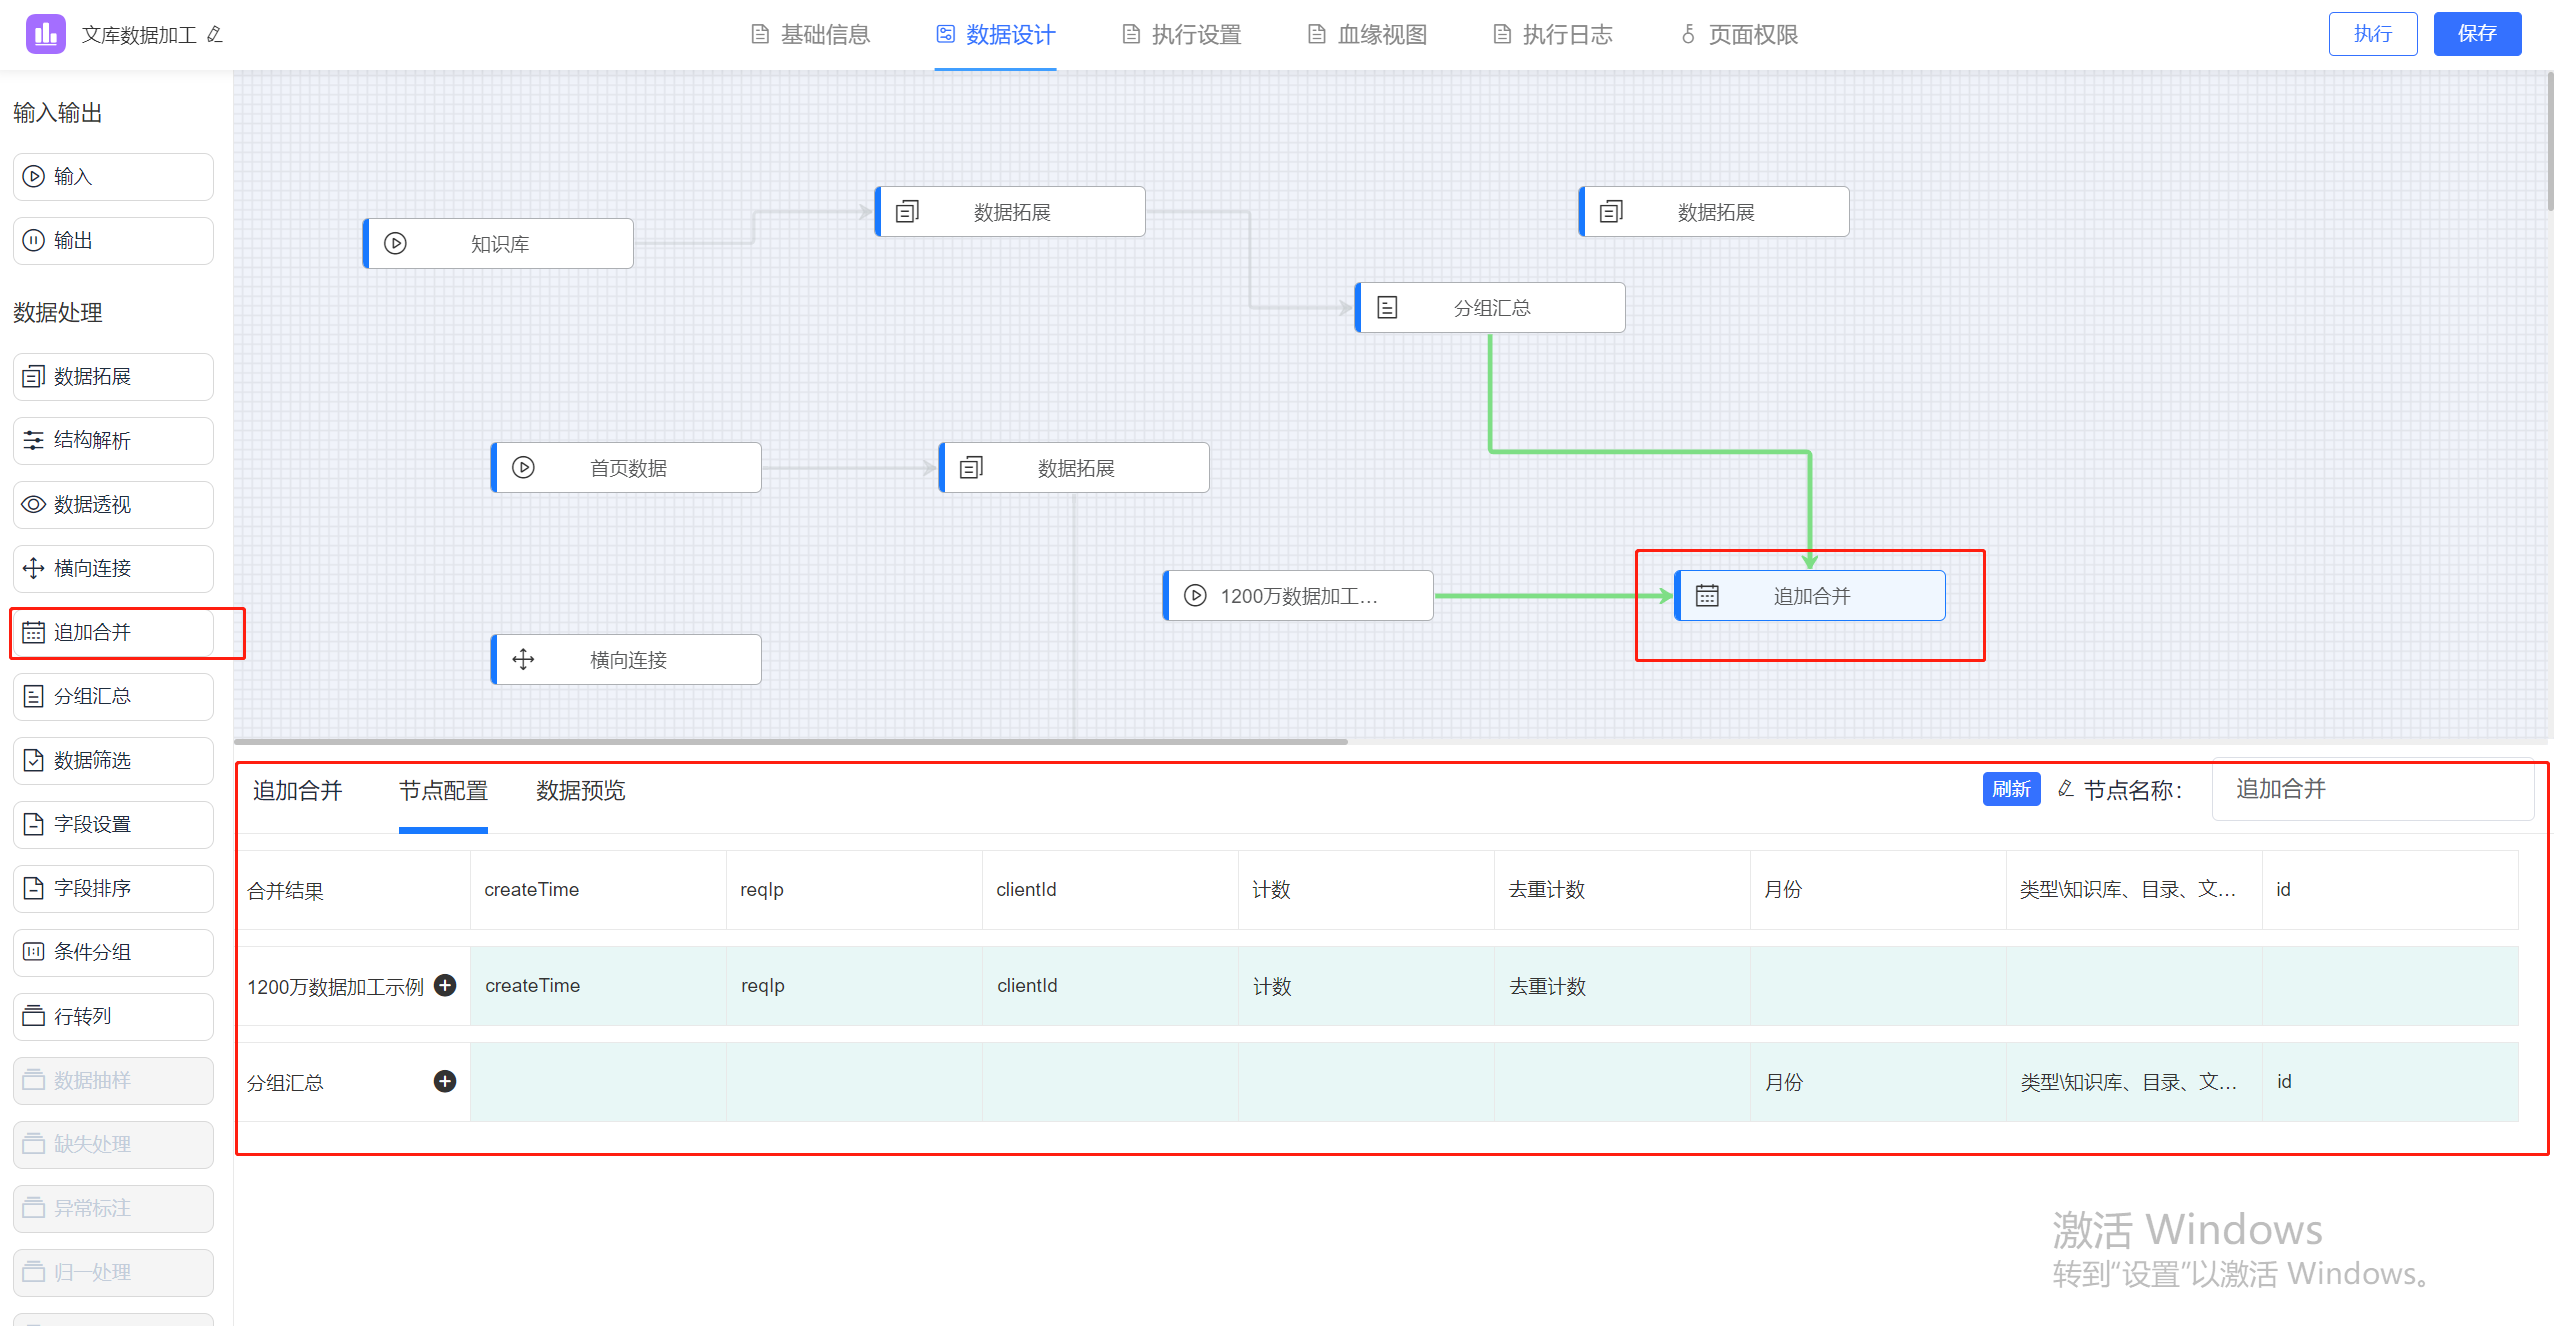Select the 行转列 row-to-column tool

coord(112,1016)
